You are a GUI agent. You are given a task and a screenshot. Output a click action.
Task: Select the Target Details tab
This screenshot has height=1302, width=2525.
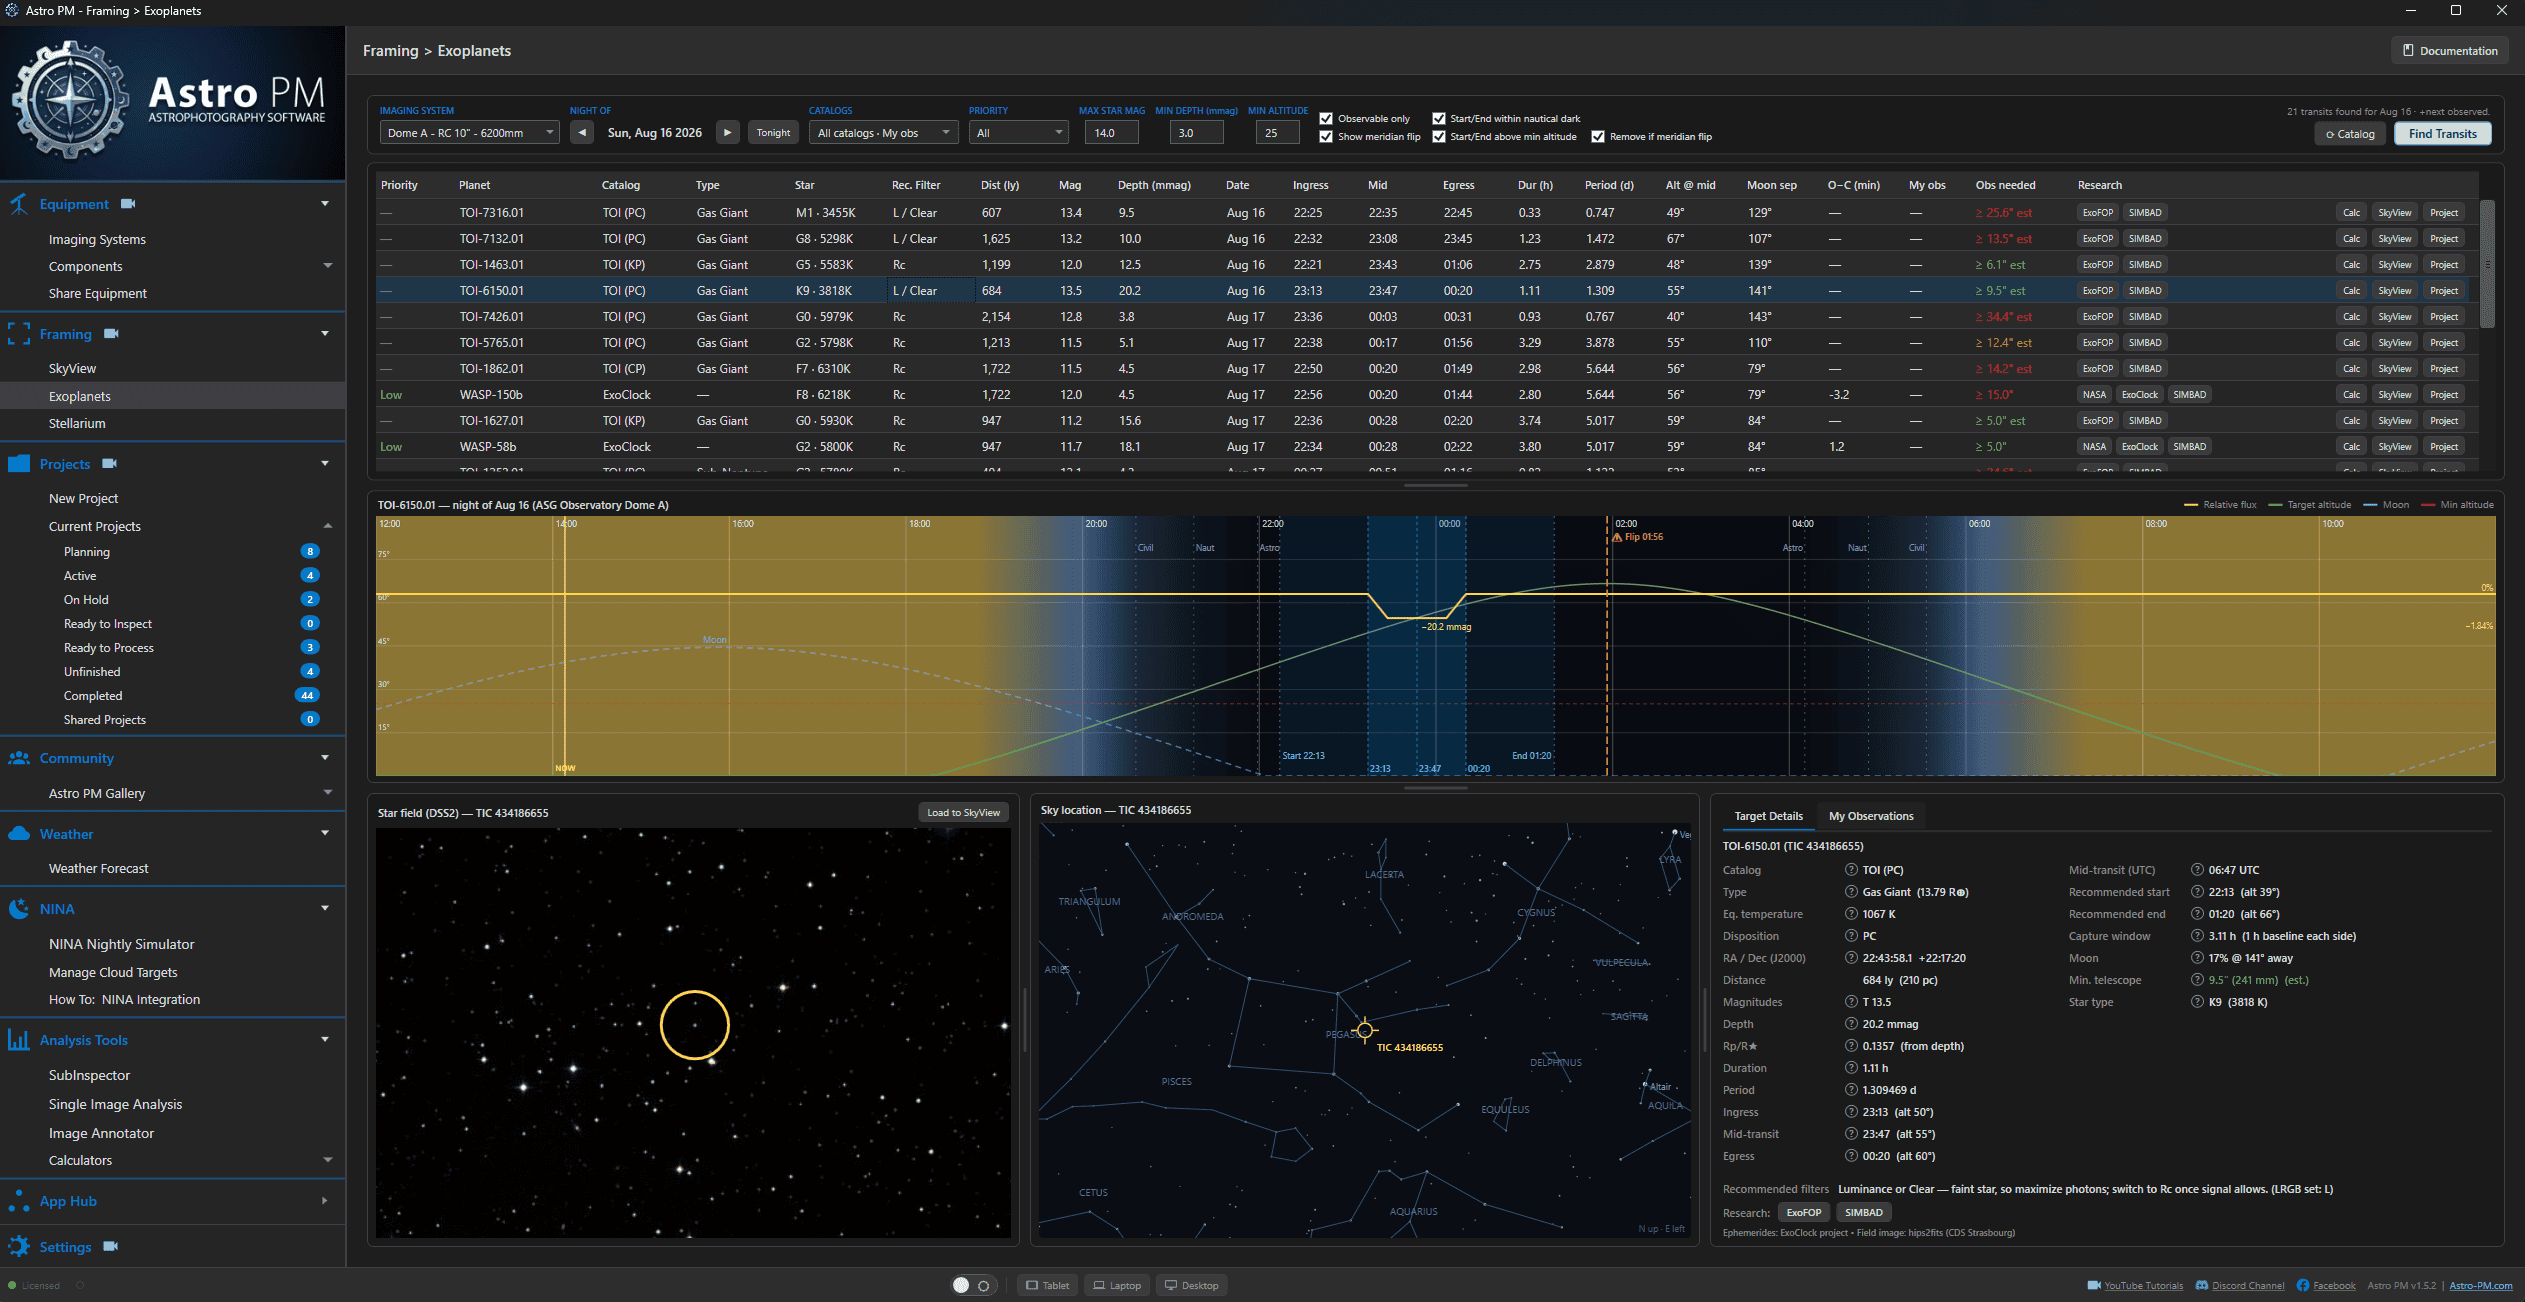[1768, 816]
